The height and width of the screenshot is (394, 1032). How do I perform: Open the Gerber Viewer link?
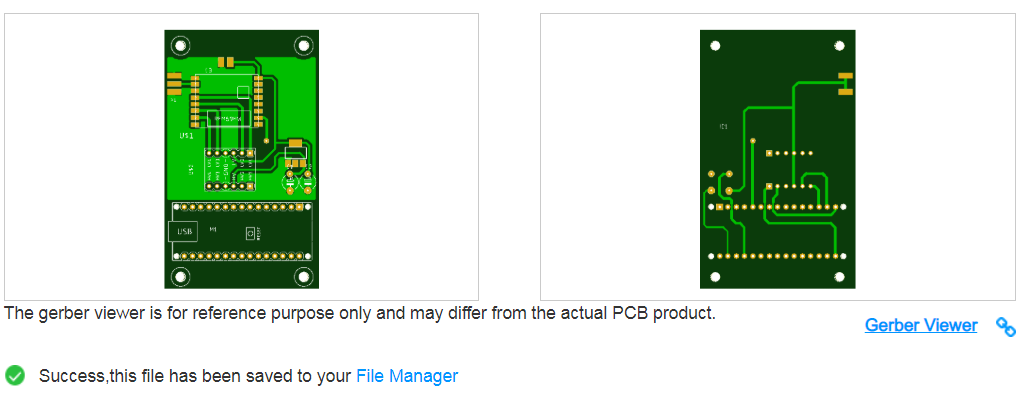point(921,326)
